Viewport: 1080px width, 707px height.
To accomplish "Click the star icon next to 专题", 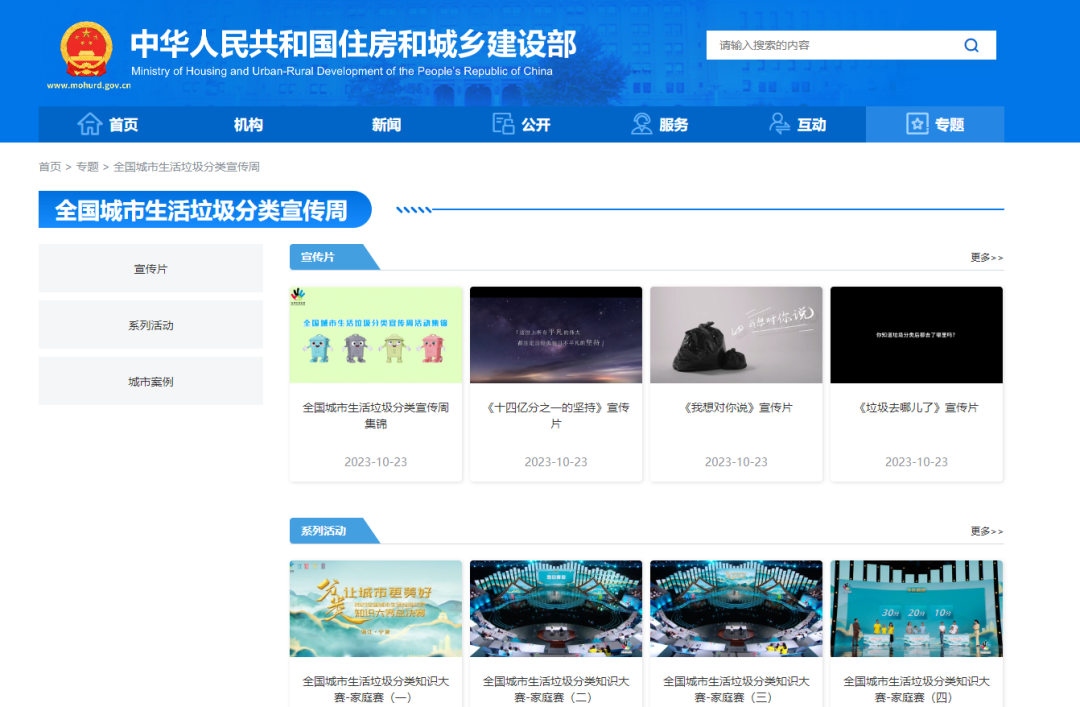I will pos(917,124).
